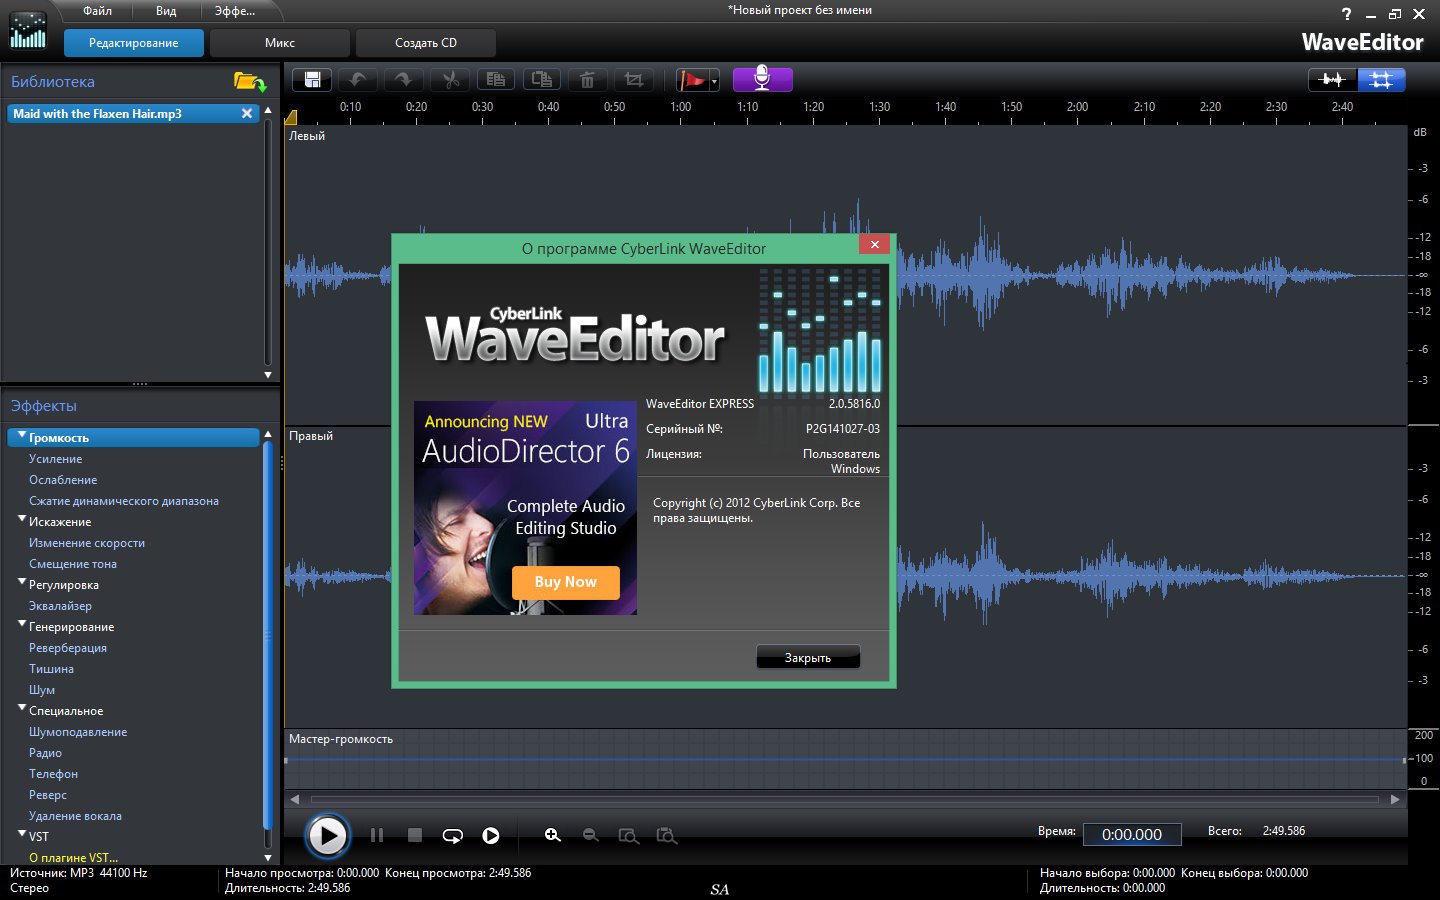The width and height of the screenshot is (1440, 900).
Task: Click the Copy icon in the toolbar
Action: click(x=496, y=80)
